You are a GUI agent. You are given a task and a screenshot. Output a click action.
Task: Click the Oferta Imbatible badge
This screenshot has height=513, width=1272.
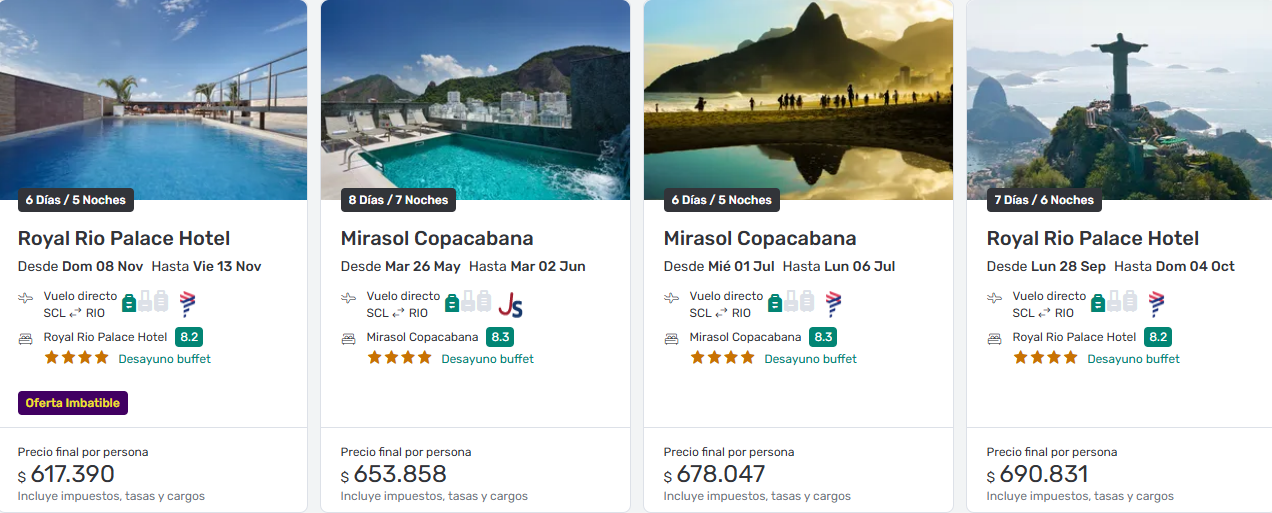point(73,403)
